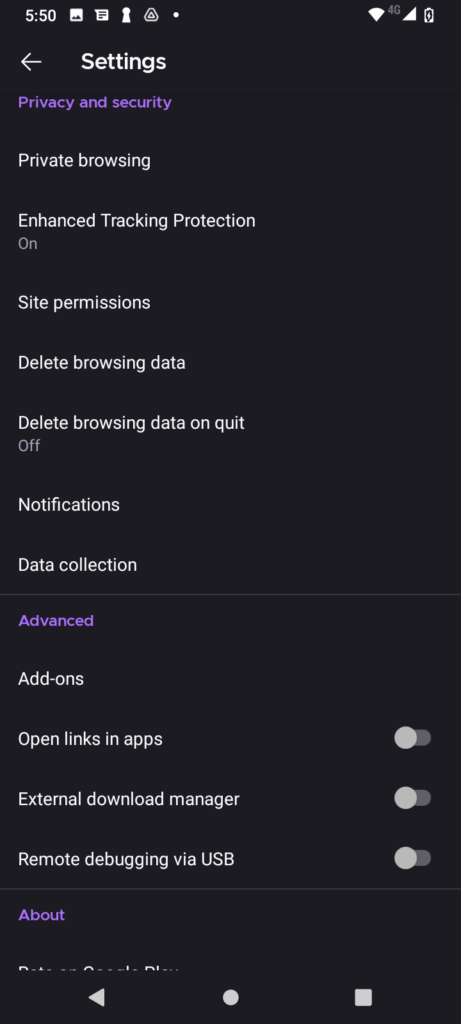Tap the keyhole notification icon in status bar

(126, 15)
